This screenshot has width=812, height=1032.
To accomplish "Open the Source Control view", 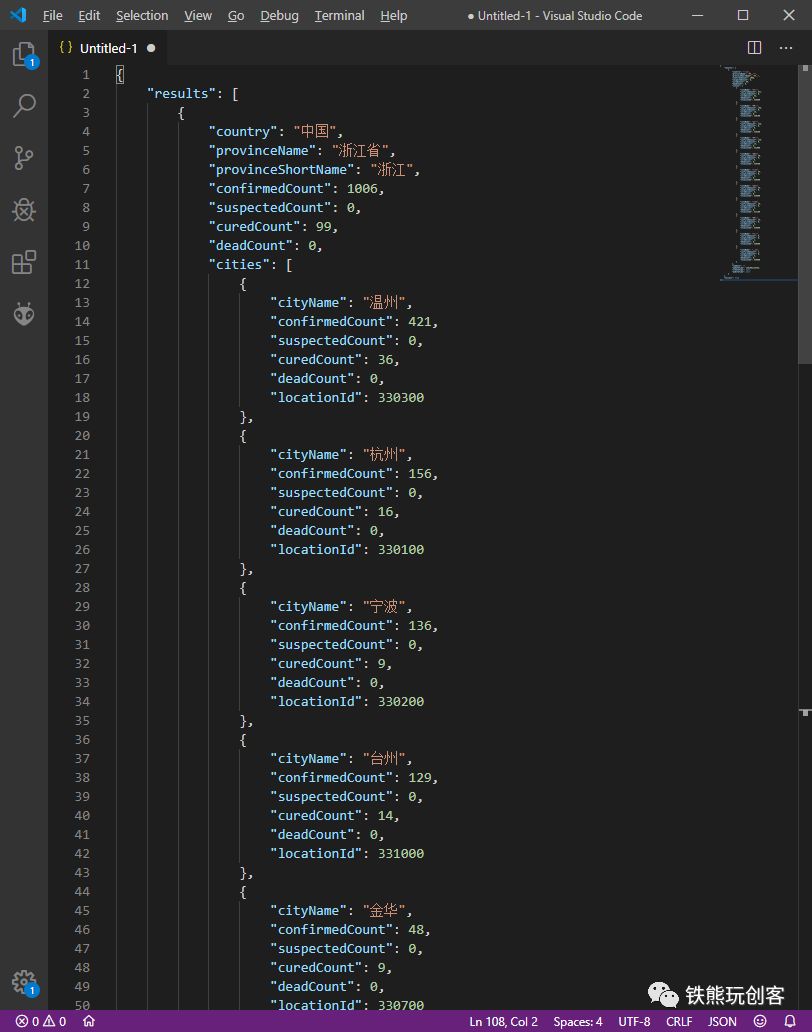I will [x=24, y=158].
